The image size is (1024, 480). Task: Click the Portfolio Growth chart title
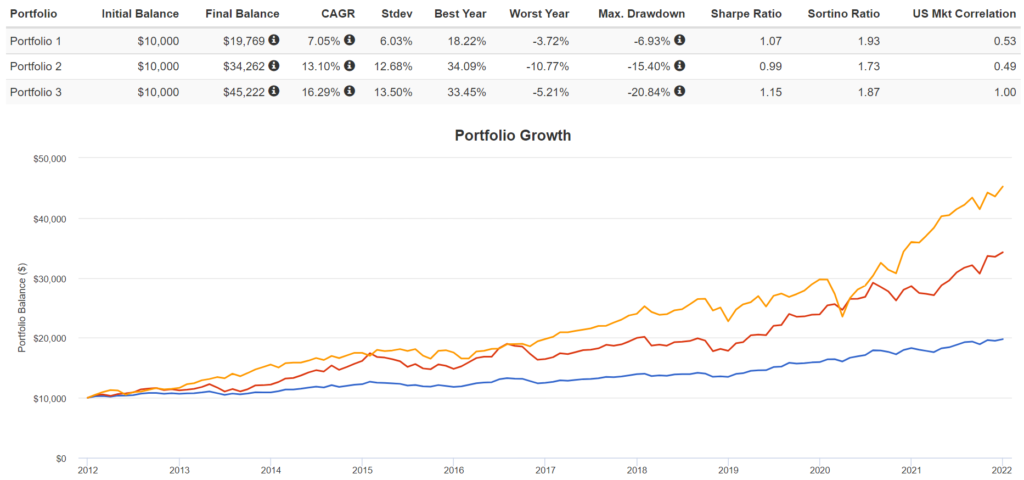512,135
